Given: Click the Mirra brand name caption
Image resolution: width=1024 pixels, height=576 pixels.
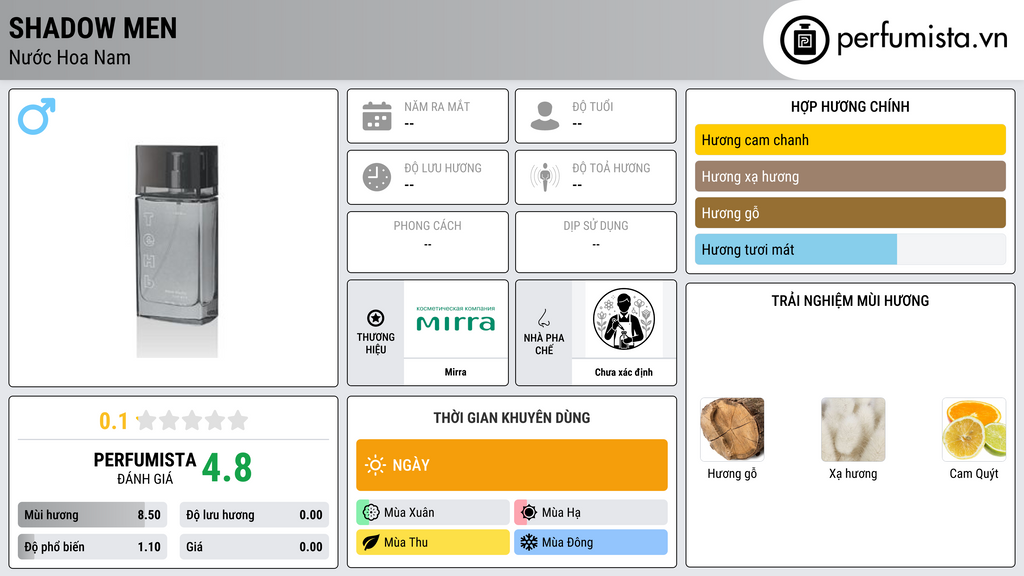Looking at the screenshot, I should coord(456,372).
